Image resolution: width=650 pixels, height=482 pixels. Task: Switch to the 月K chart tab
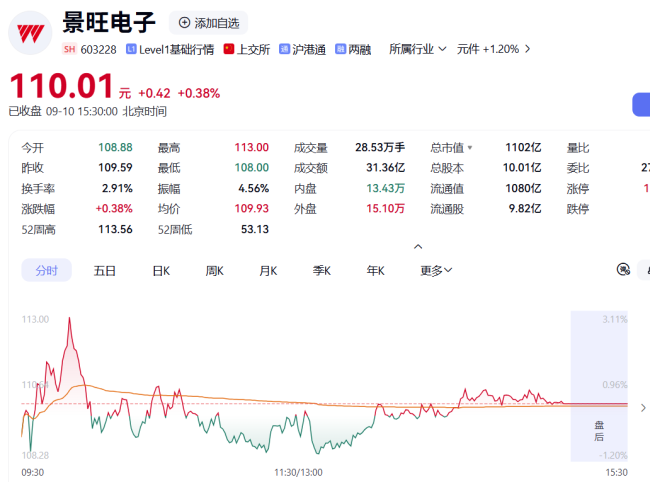(268, 271)
